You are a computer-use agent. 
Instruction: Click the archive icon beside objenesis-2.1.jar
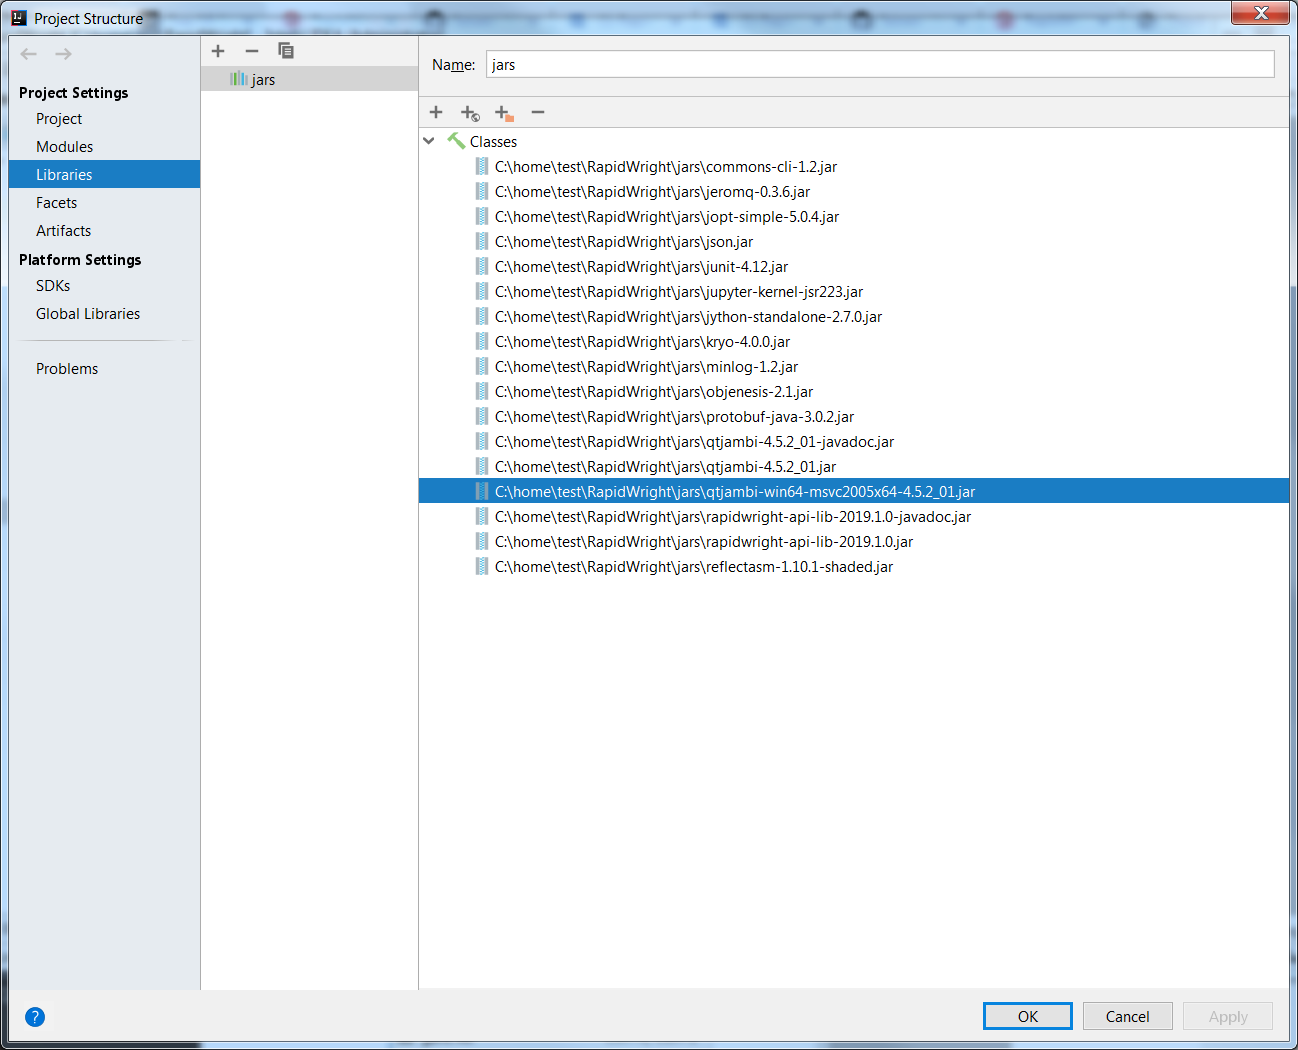pos(482,391)
